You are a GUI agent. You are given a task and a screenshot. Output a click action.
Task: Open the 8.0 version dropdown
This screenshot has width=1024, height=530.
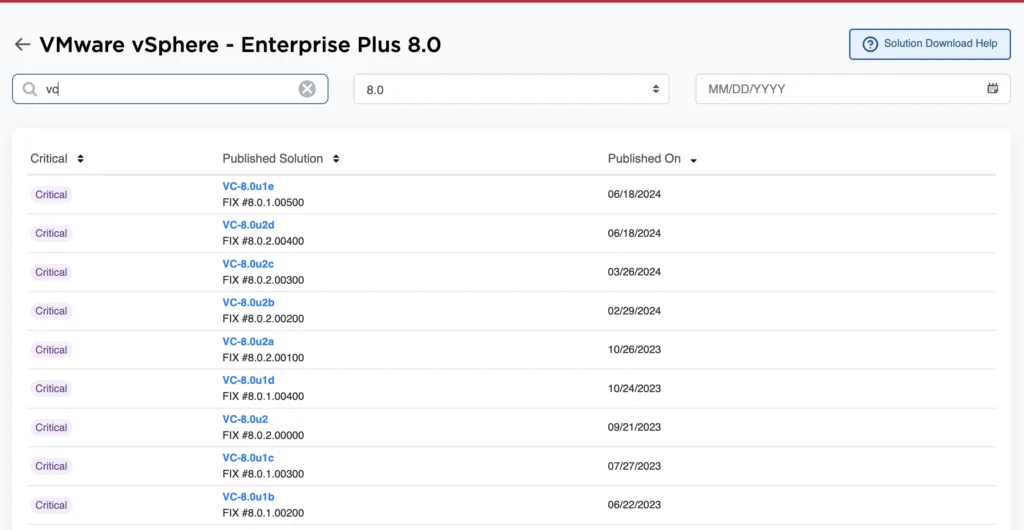(x=511, y=89)
